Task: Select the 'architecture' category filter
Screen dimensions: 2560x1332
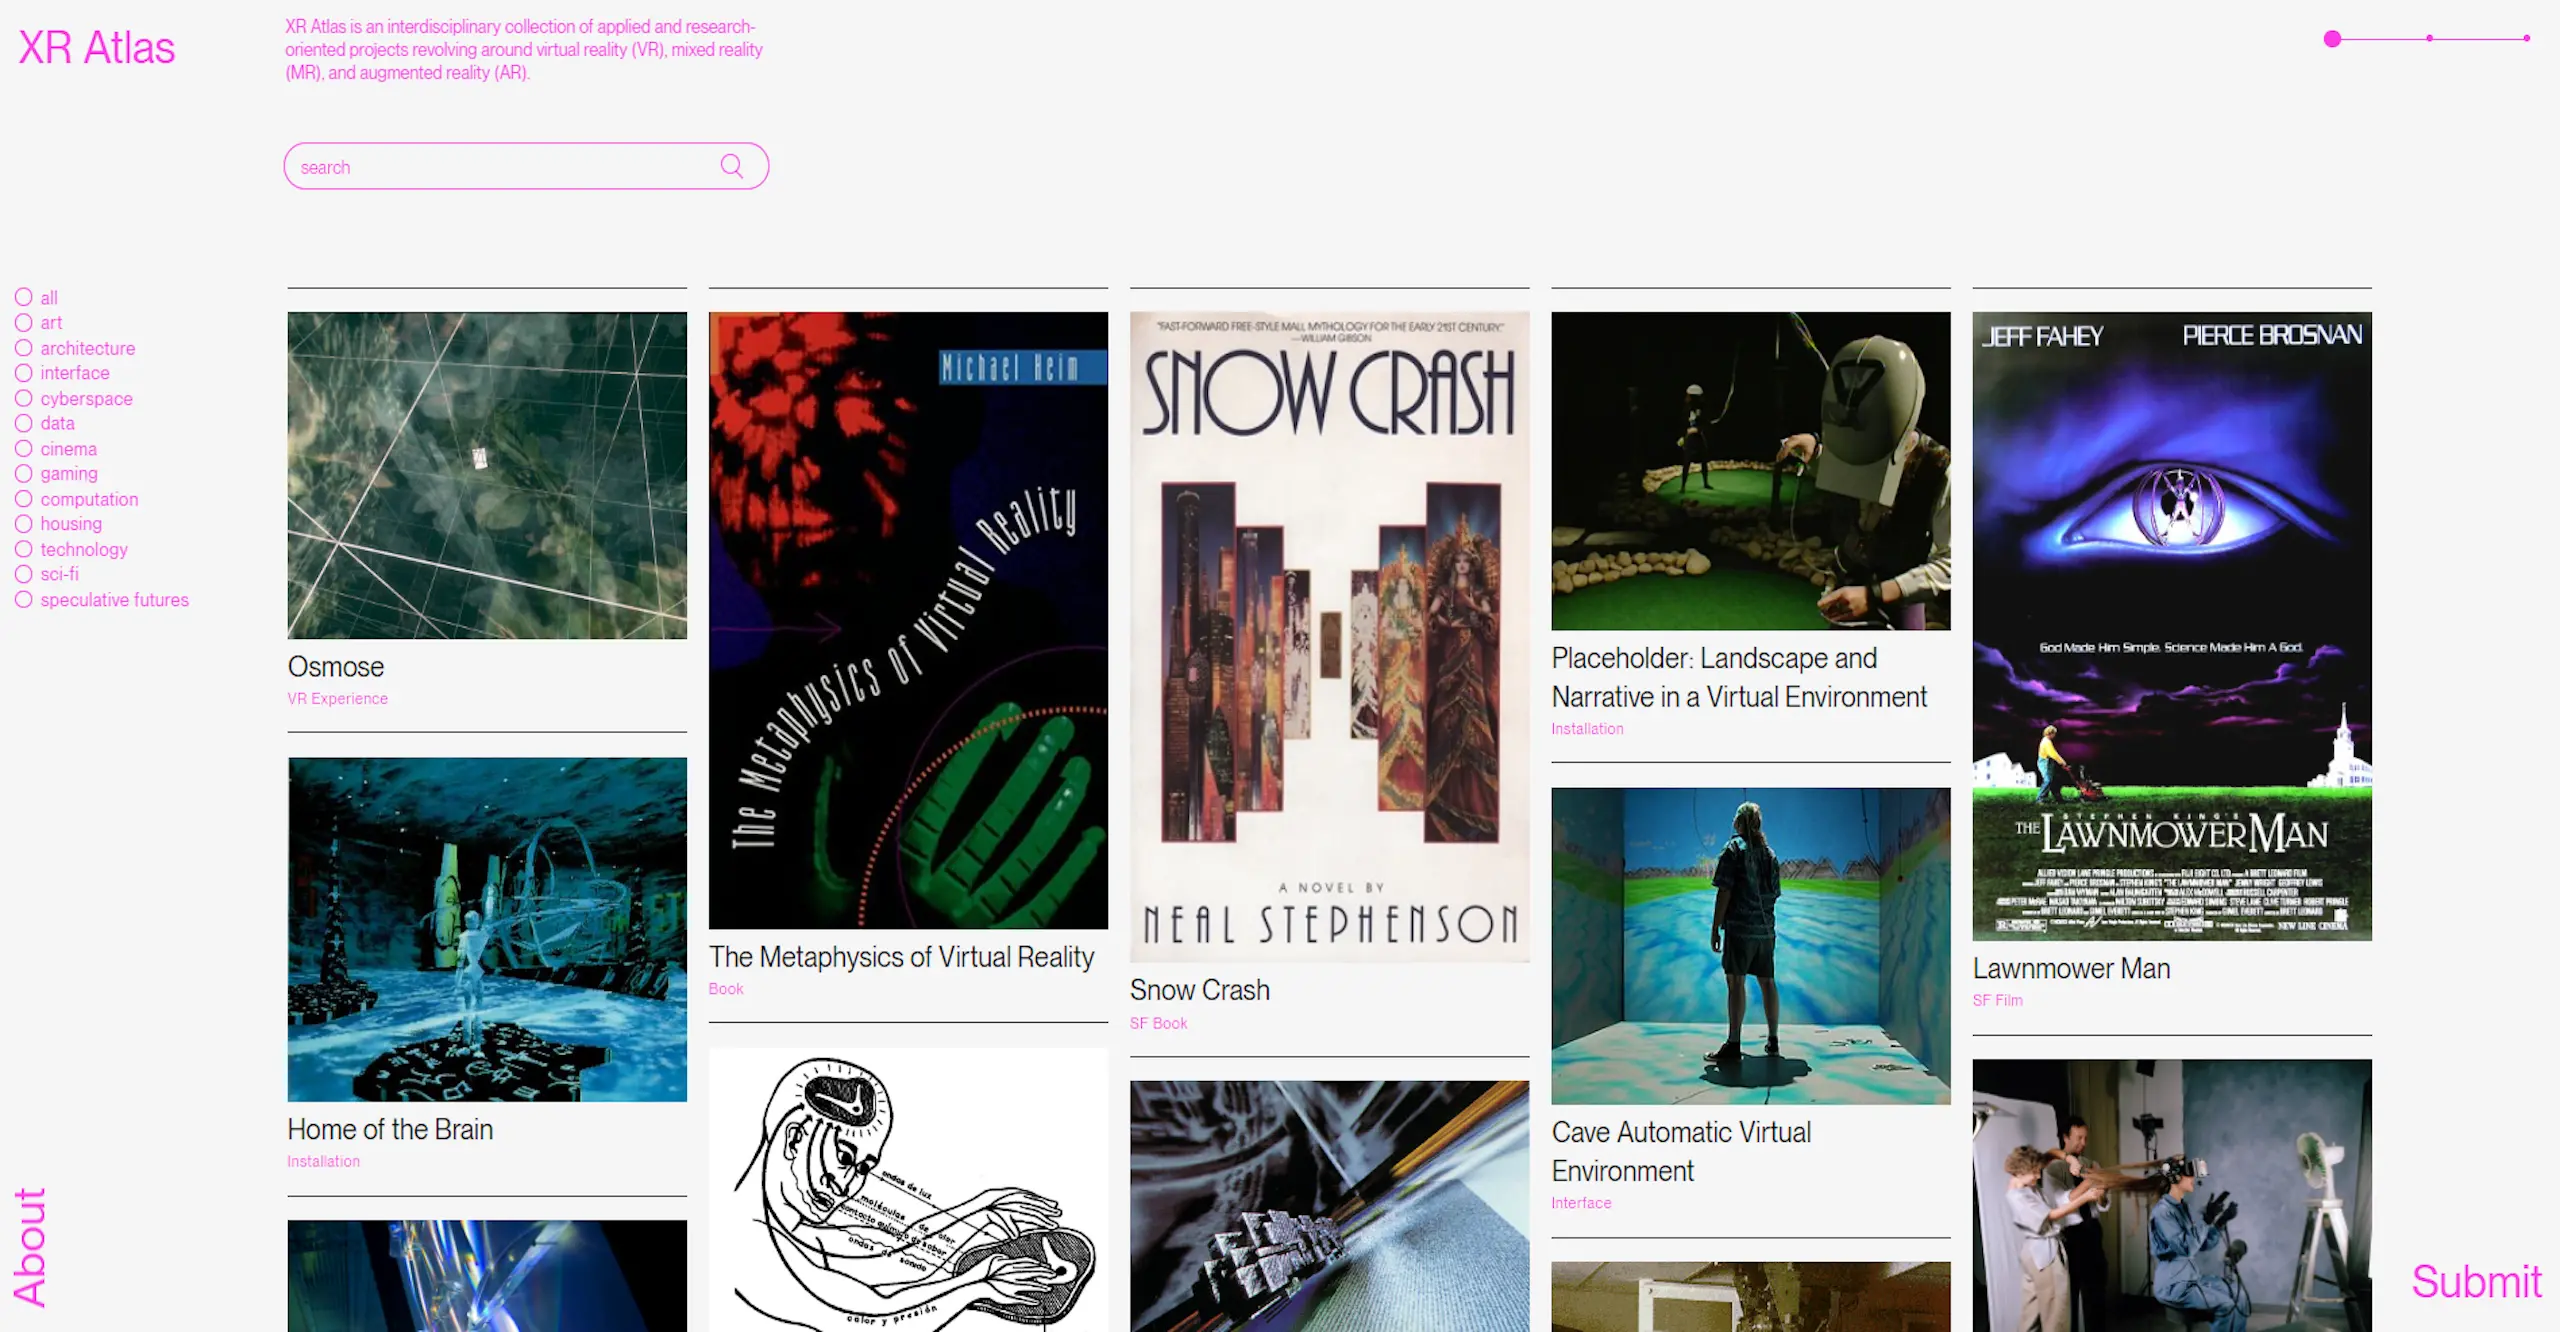Action: [x=24, y=348]
